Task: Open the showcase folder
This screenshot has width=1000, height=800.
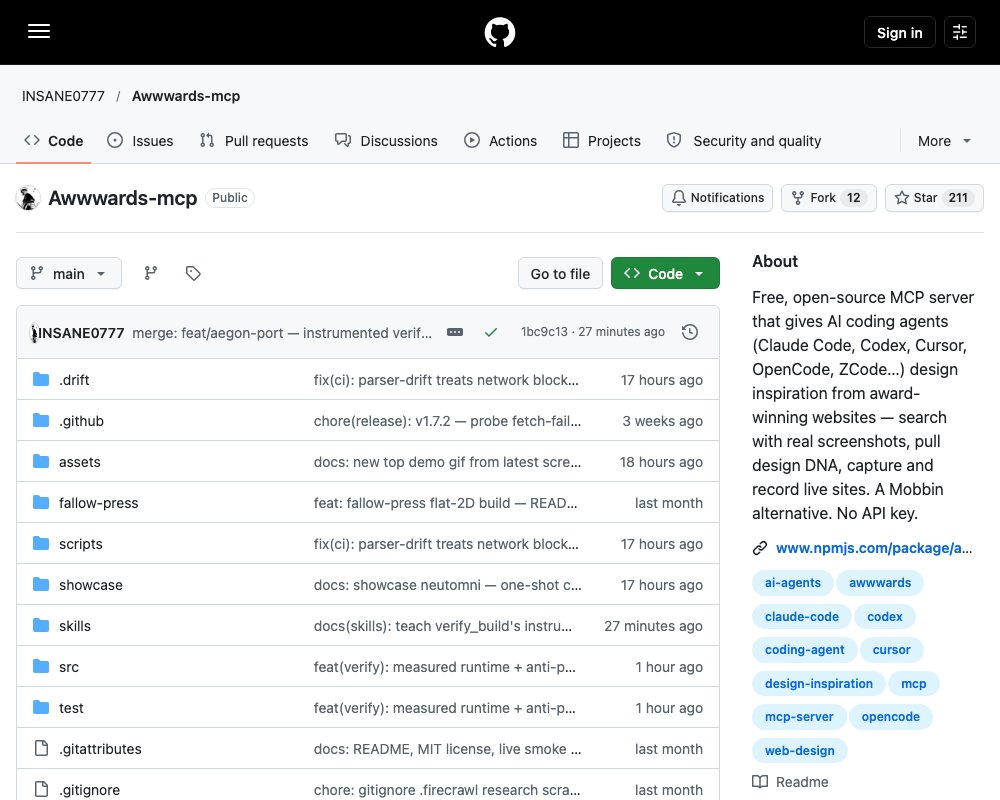Action: [91, 585]
